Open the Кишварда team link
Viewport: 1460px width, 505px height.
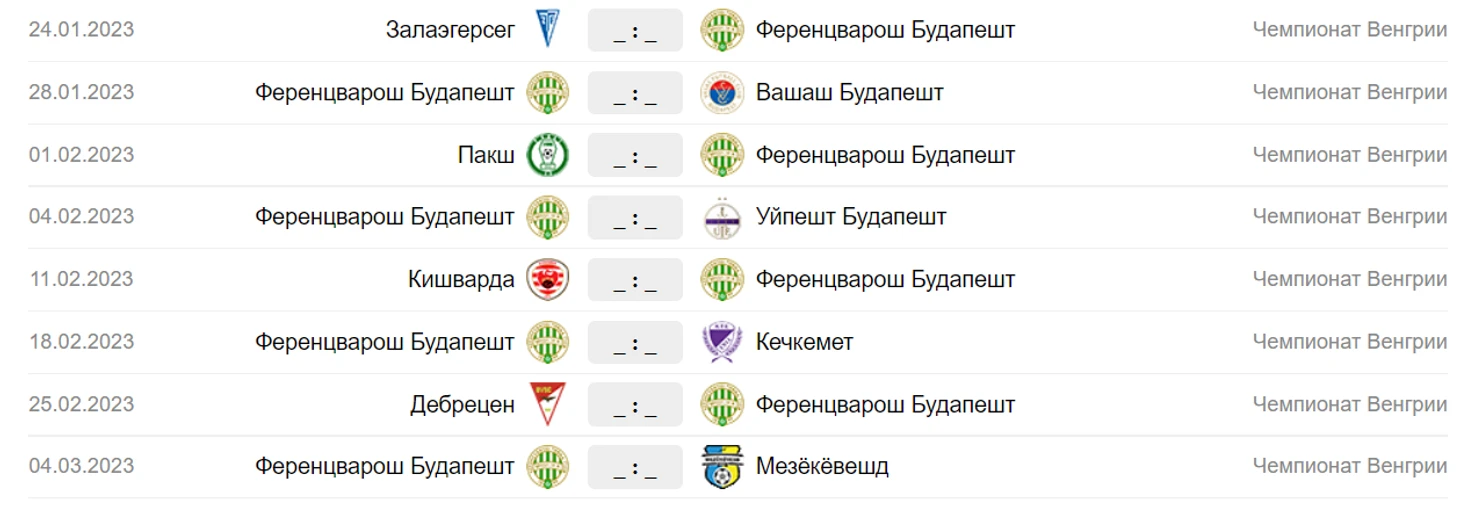pos(461,280)
